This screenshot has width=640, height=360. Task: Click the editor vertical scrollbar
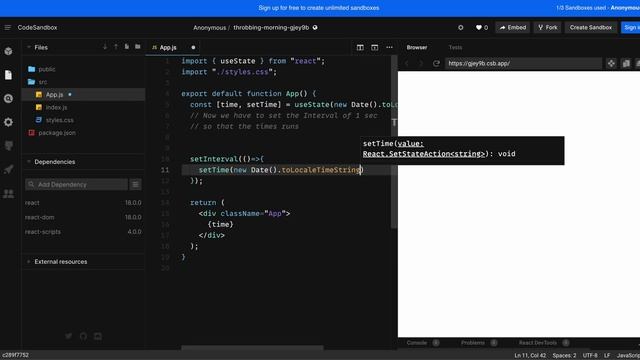[394, 142]
